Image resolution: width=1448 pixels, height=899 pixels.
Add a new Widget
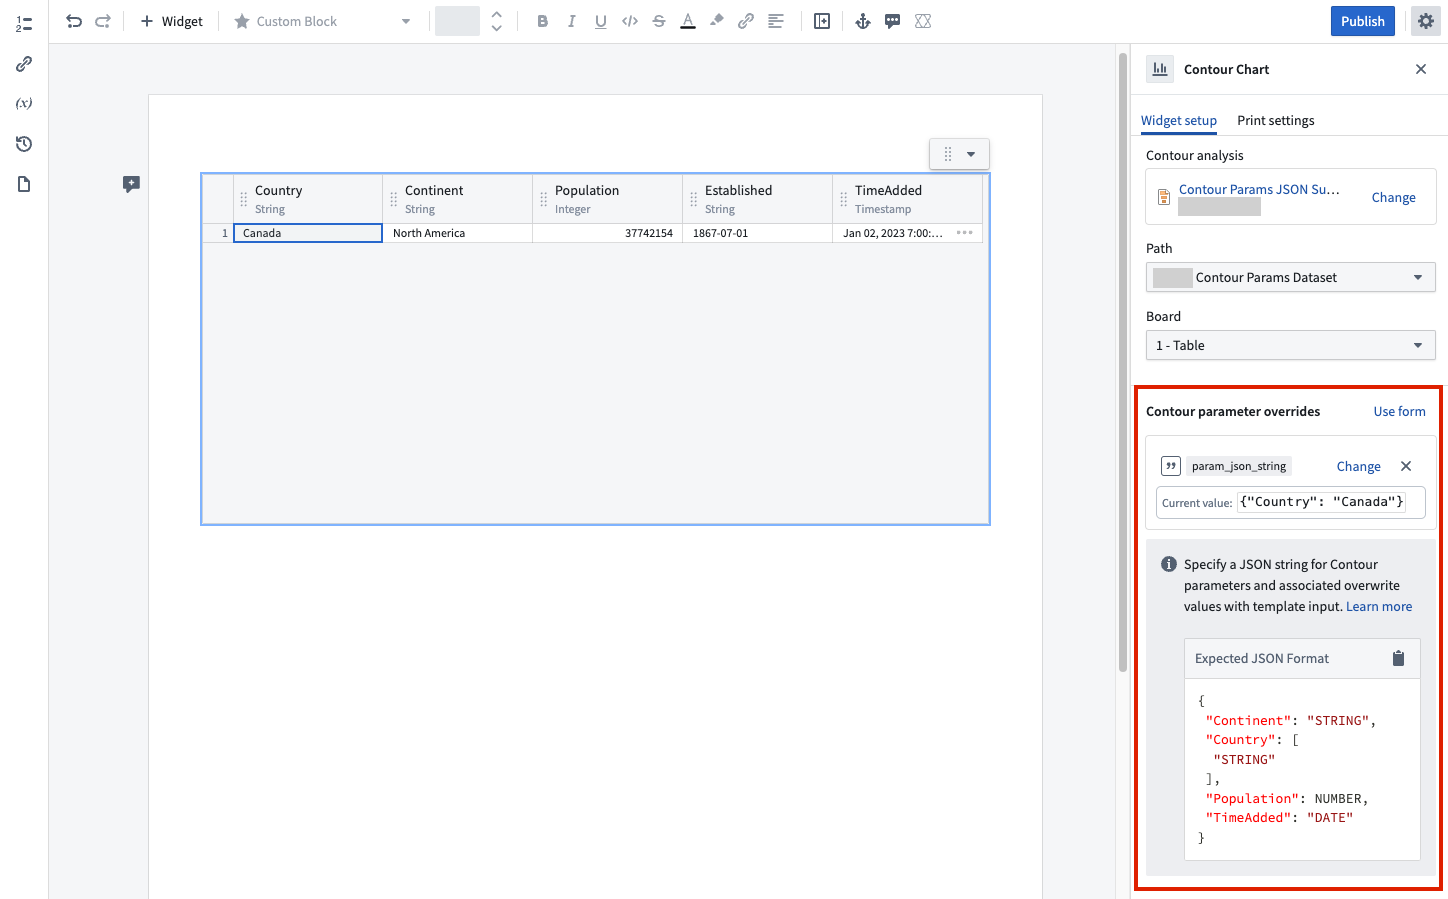point(172,21)
